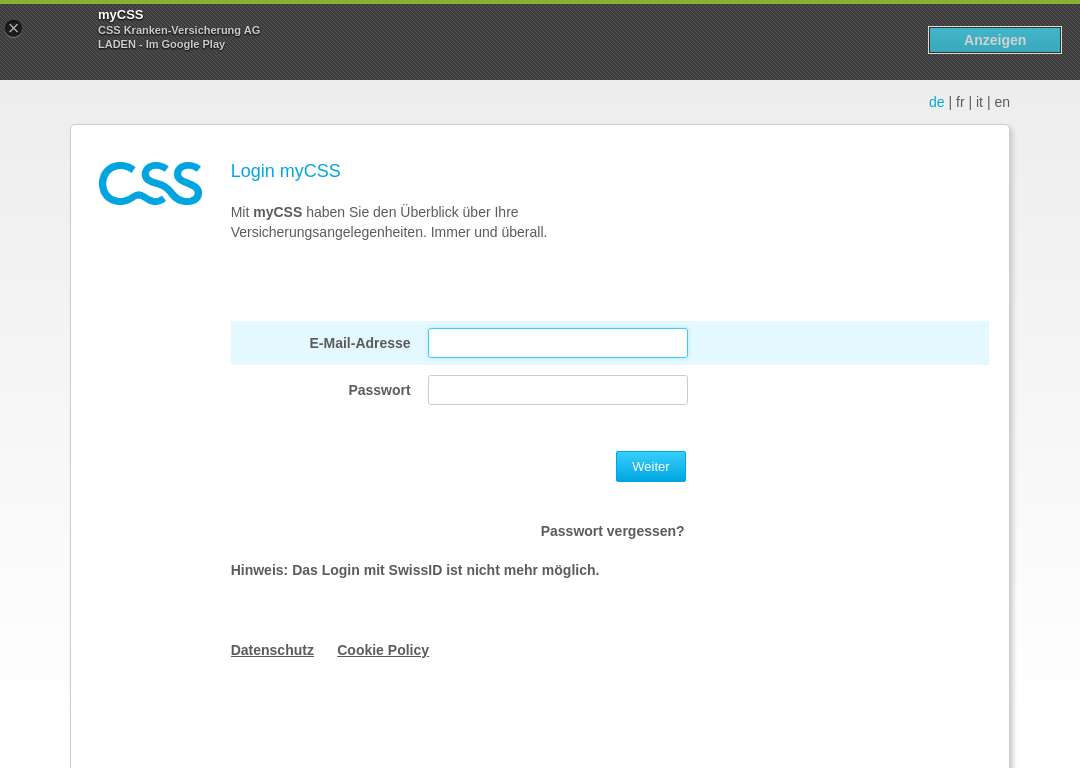Switch language to English (en)
Image resolution: width=1080 pixels, height=768 pixels.
click(1002, 102)
